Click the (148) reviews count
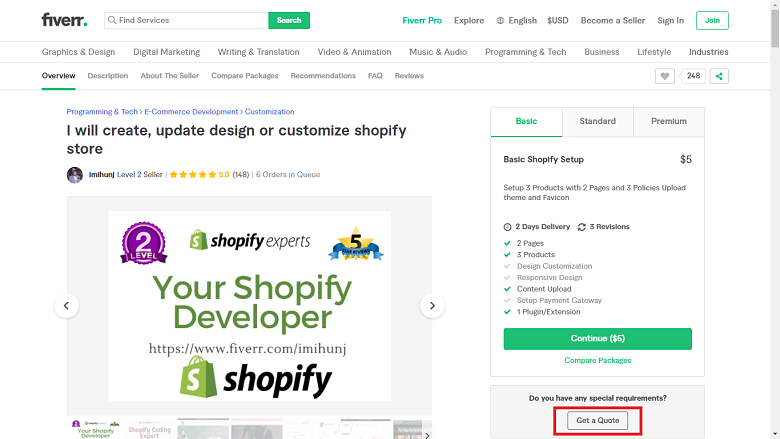Image resolution: width=780 pixels, height=439 pixels. pos(241,175)
